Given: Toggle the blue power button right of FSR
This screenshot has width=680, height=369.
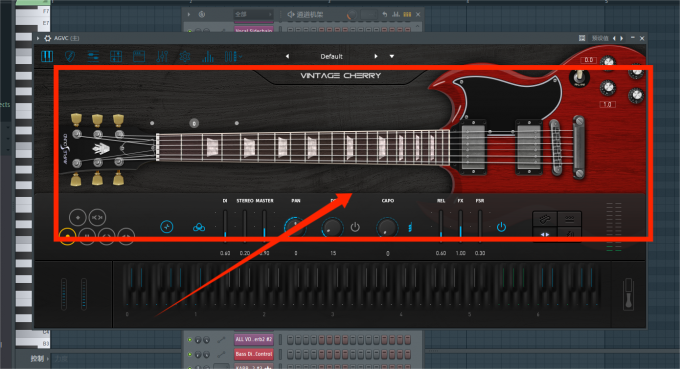Looking at the screenshot, I should tap(501, 227).
